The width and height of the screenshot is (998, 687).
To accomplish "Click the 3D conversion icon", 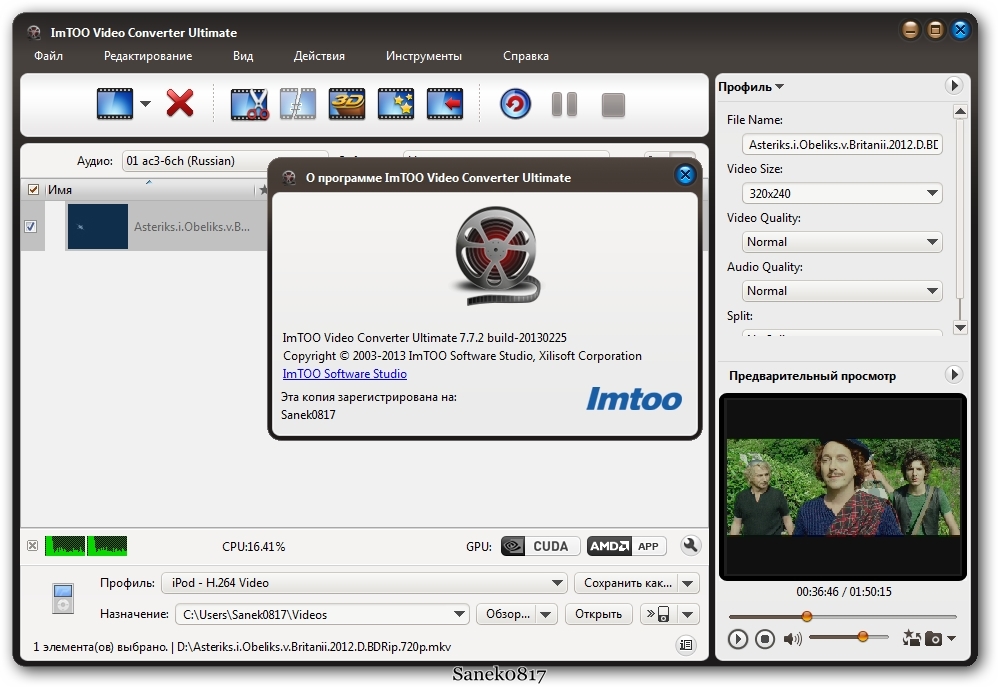I will click(347, 103).
